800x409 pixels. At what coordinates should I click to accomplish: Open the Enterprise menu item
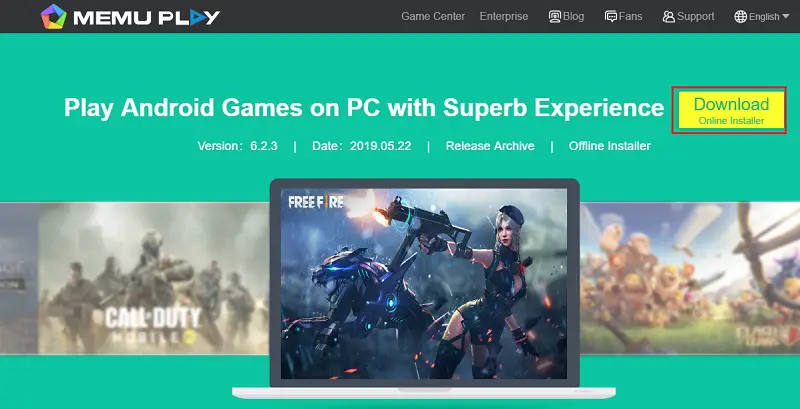tap(504, 16)
